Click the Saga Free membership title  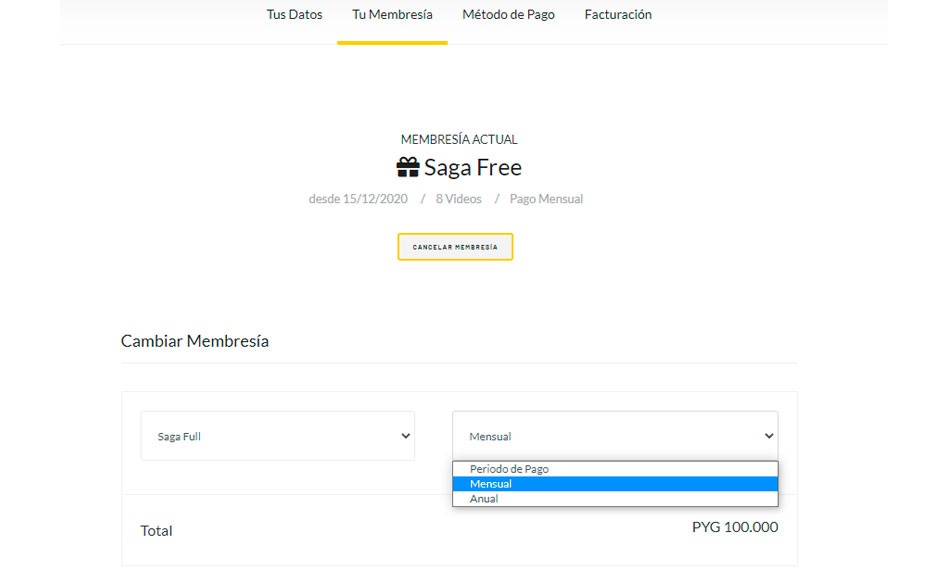(x=473, y=167)
